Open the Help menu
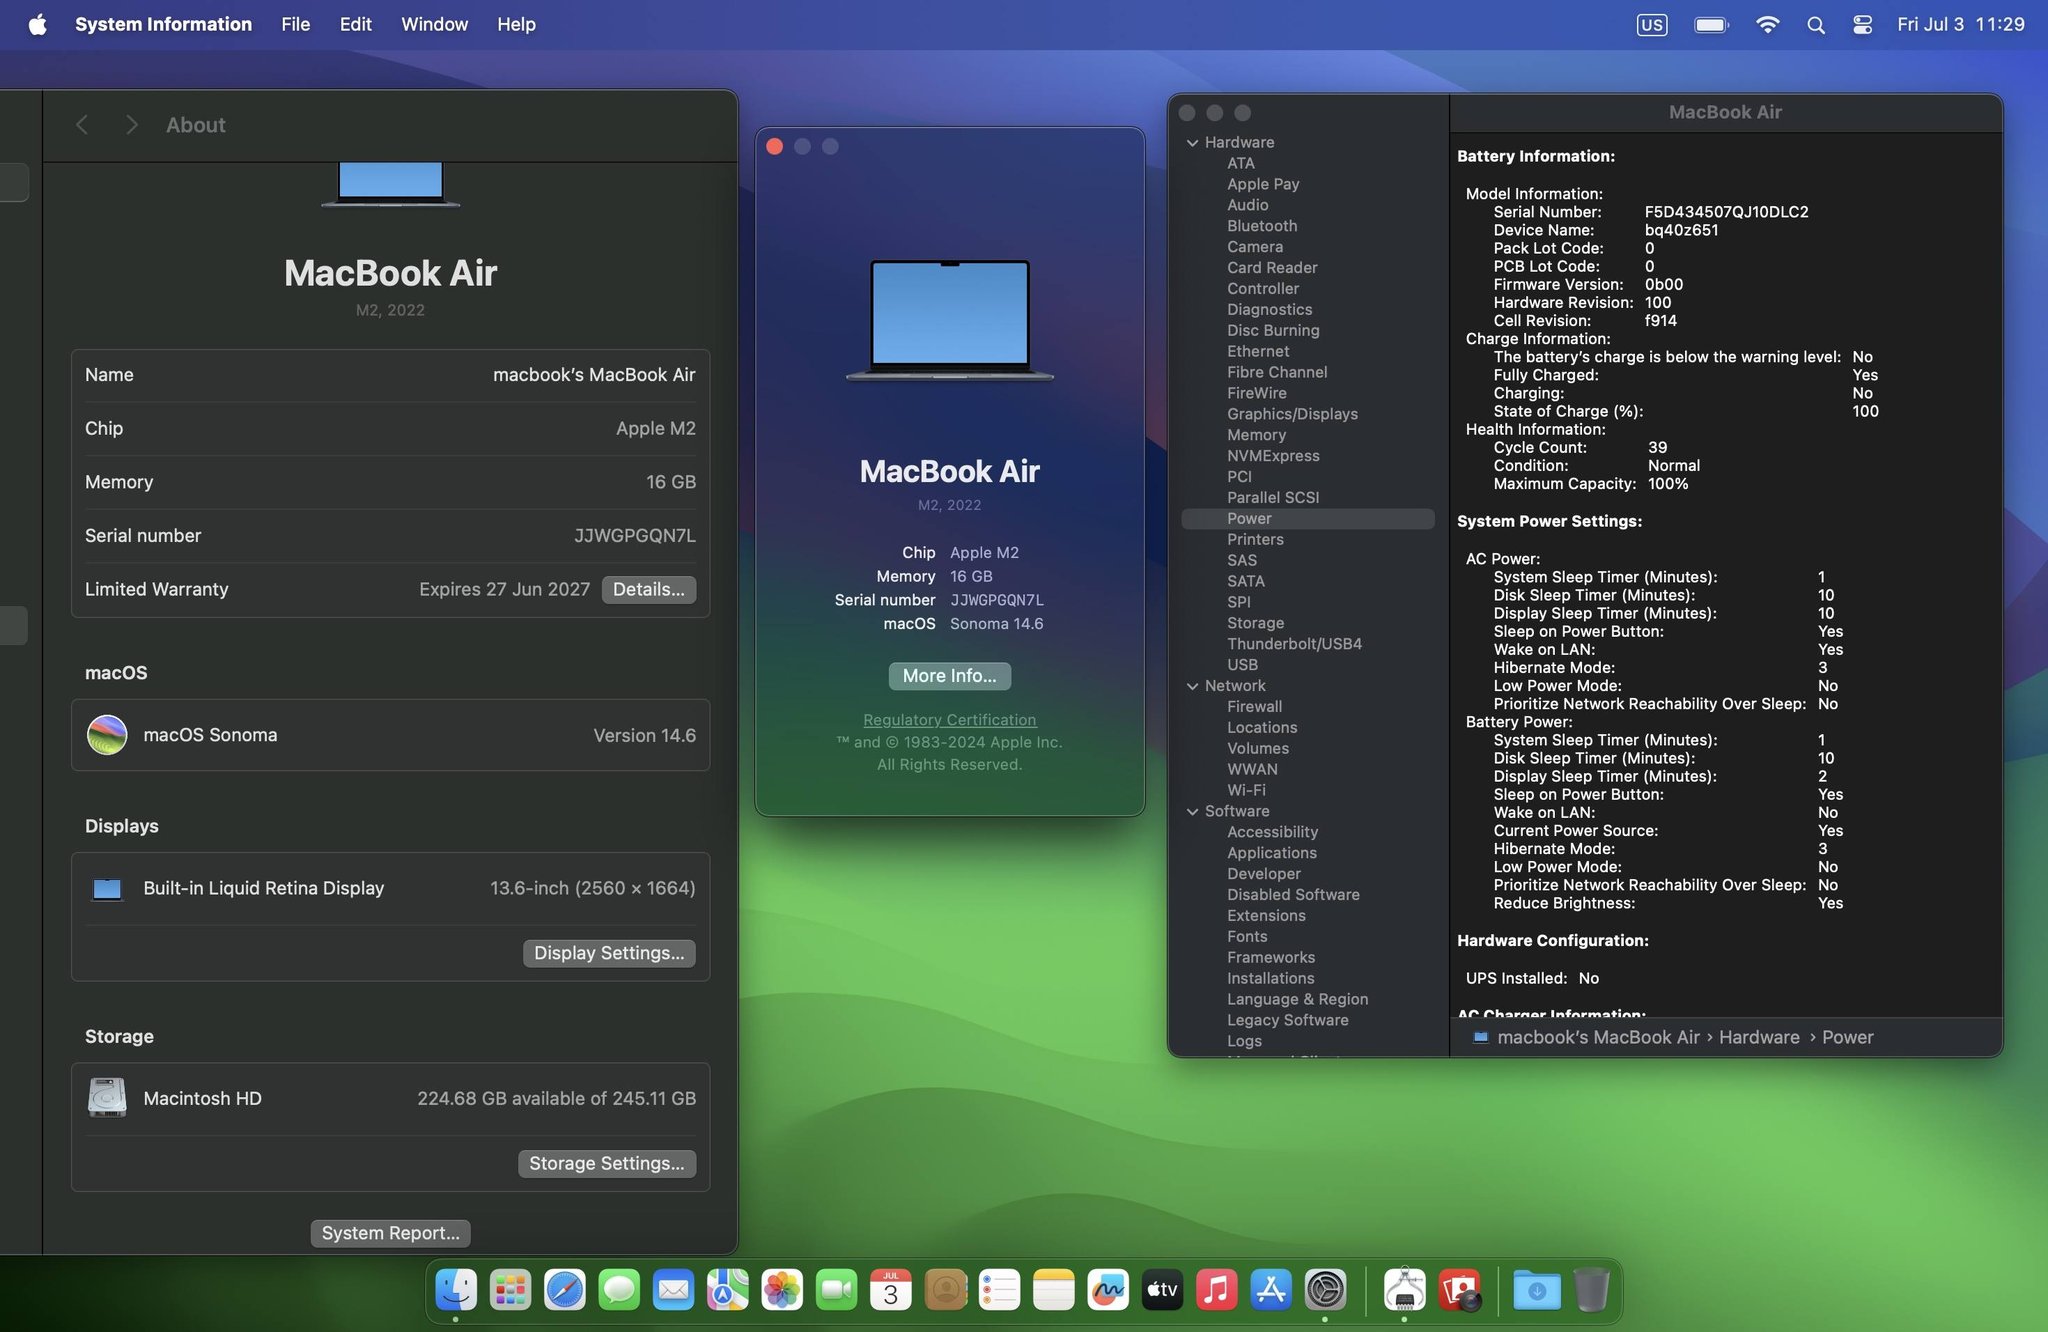The height and width of the screenshot is (1332, 2048). tap(516, 24)
